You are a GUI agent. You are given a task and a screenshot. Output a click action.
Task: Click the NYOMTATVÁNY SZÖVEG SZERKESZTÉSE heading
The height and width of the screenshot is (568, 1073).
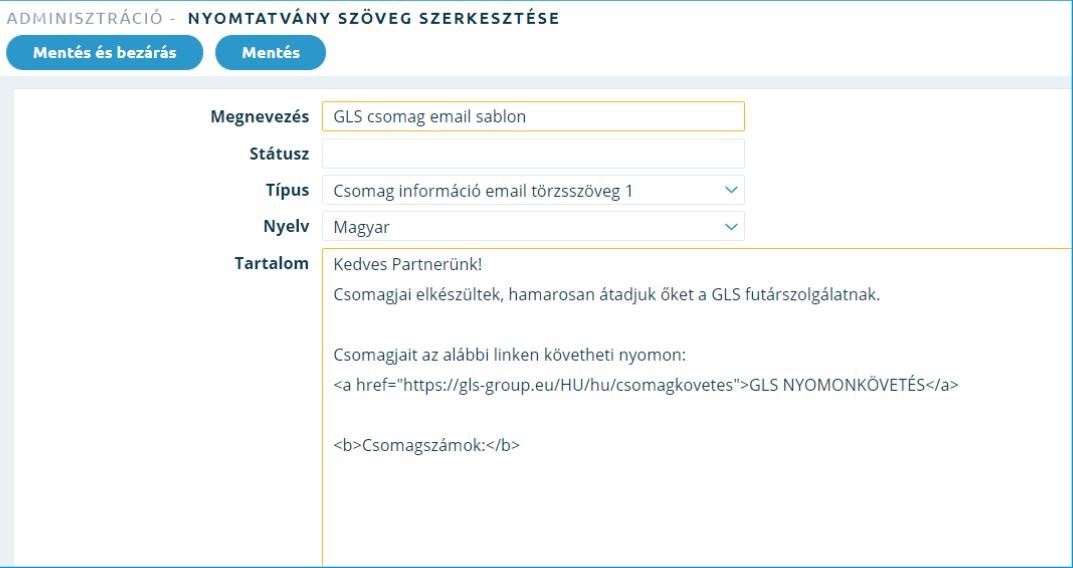(x=374, y=18)
